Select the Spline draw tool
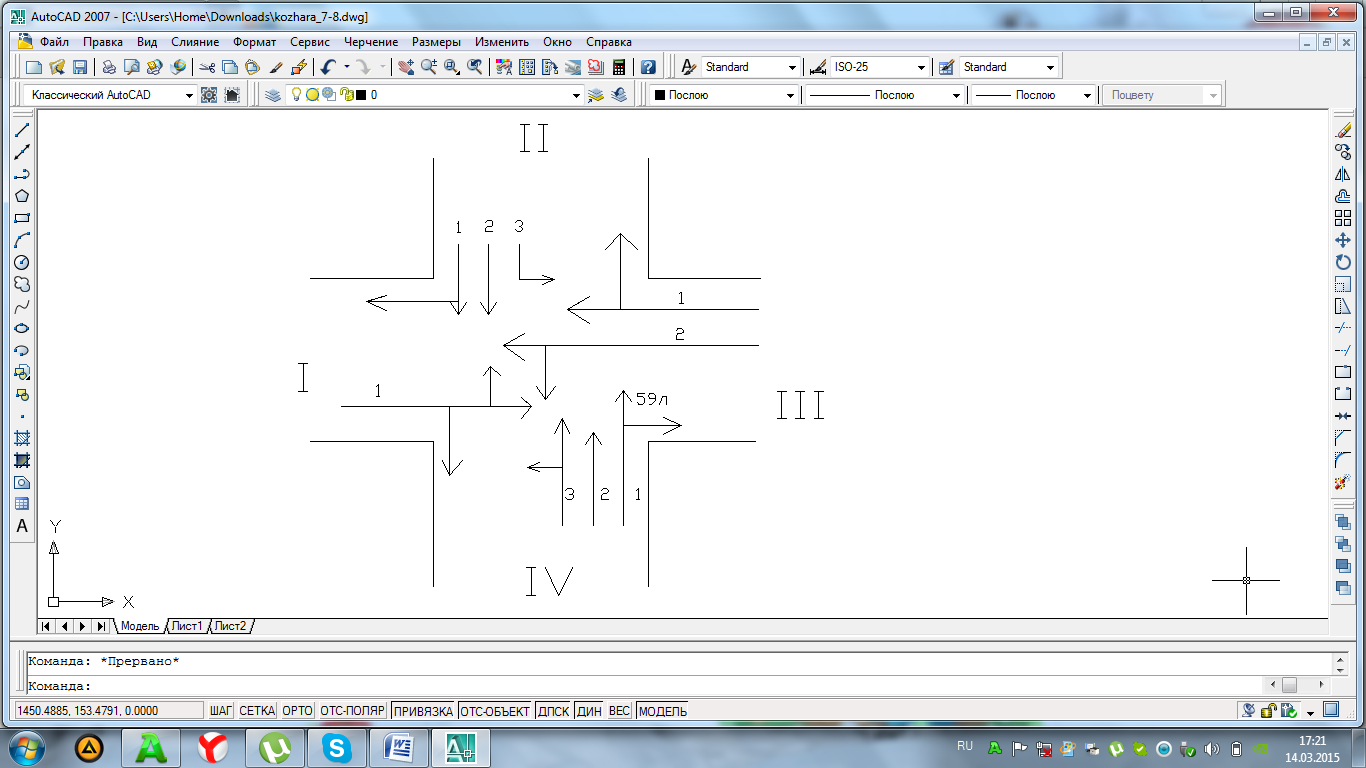Image resolution: width=1366 pixels, height=768 pixels. coord(22,306)
